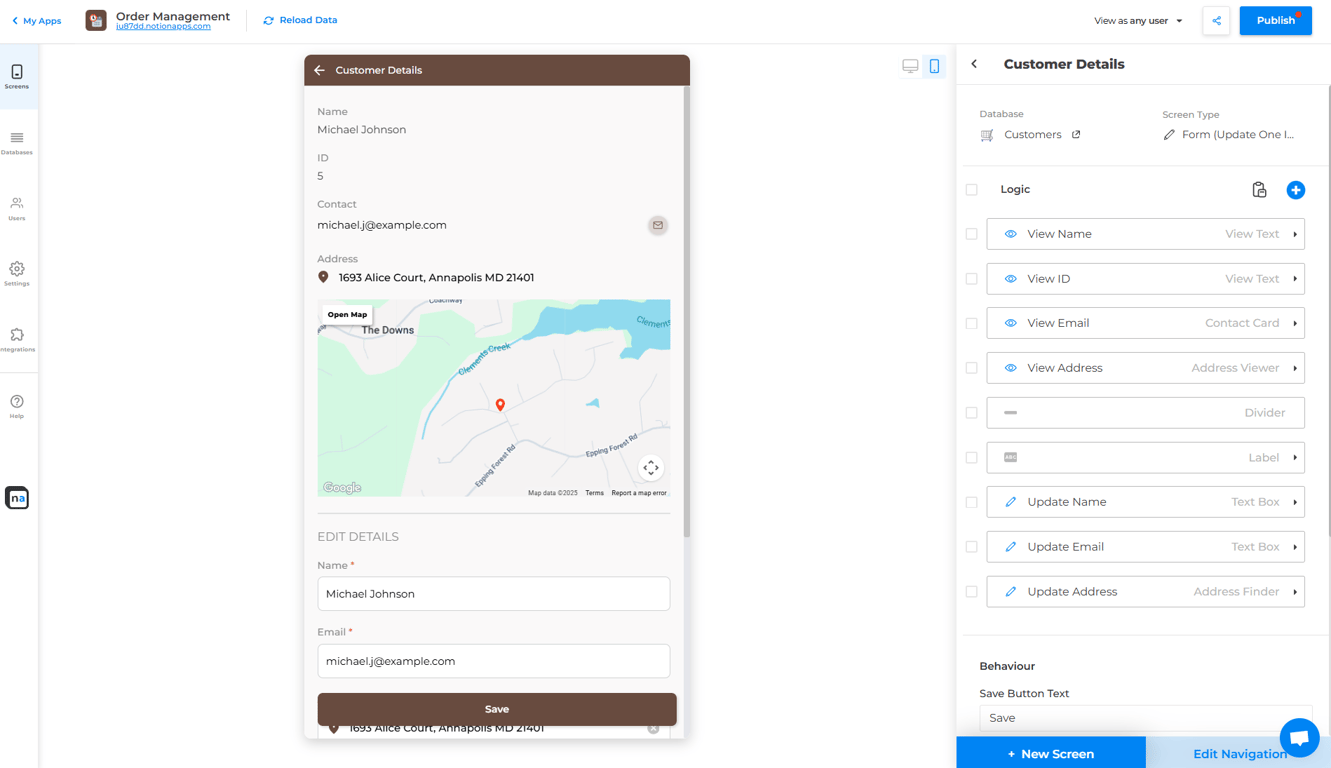Viewport: 1331px width, 768px height.
Task: Click the email envelope icon beside contact
Action: [x=657, y=225]
